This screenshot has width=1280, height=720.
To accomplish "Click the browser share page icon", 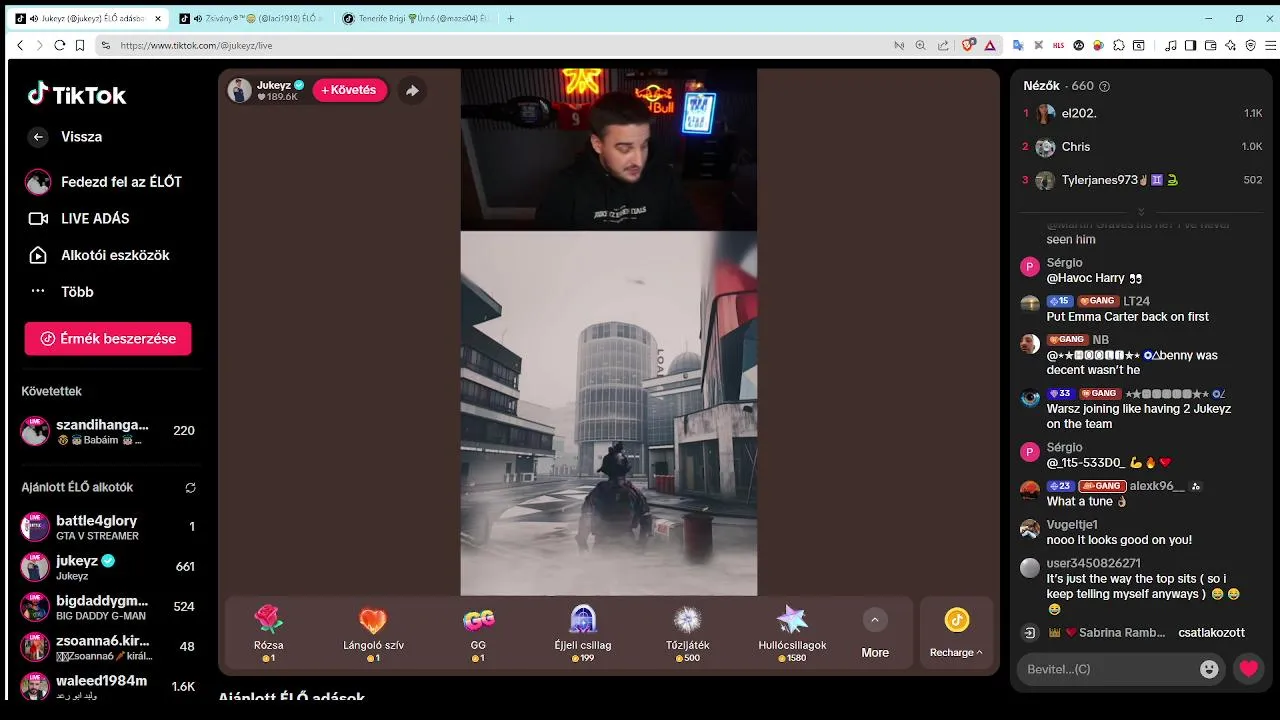I will point(943,45).
